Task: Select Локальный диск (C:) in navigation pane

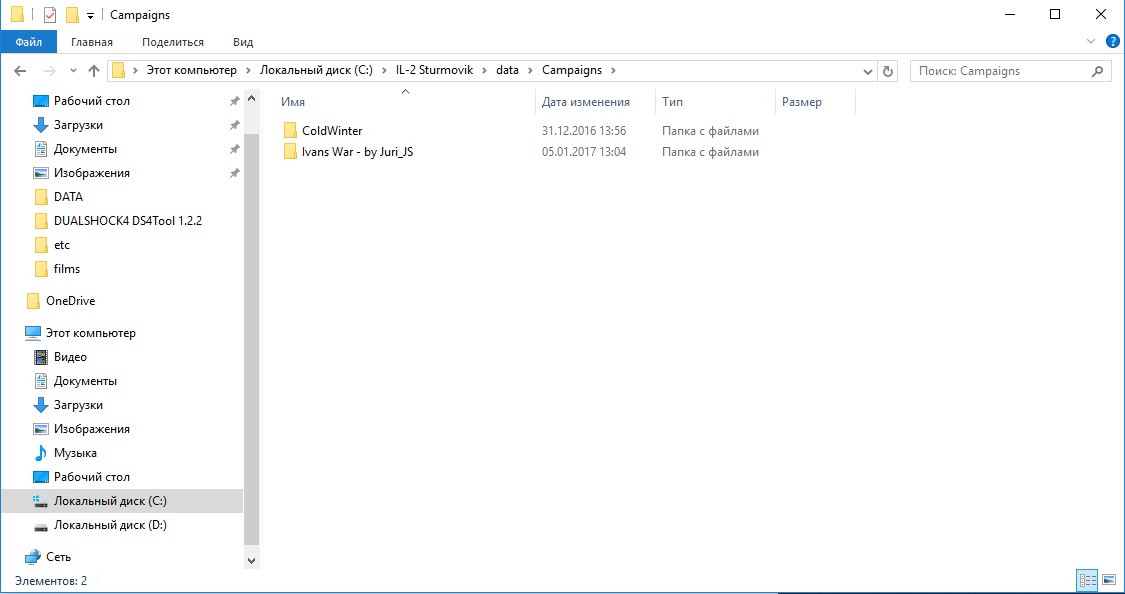Action: pos(121,501)
